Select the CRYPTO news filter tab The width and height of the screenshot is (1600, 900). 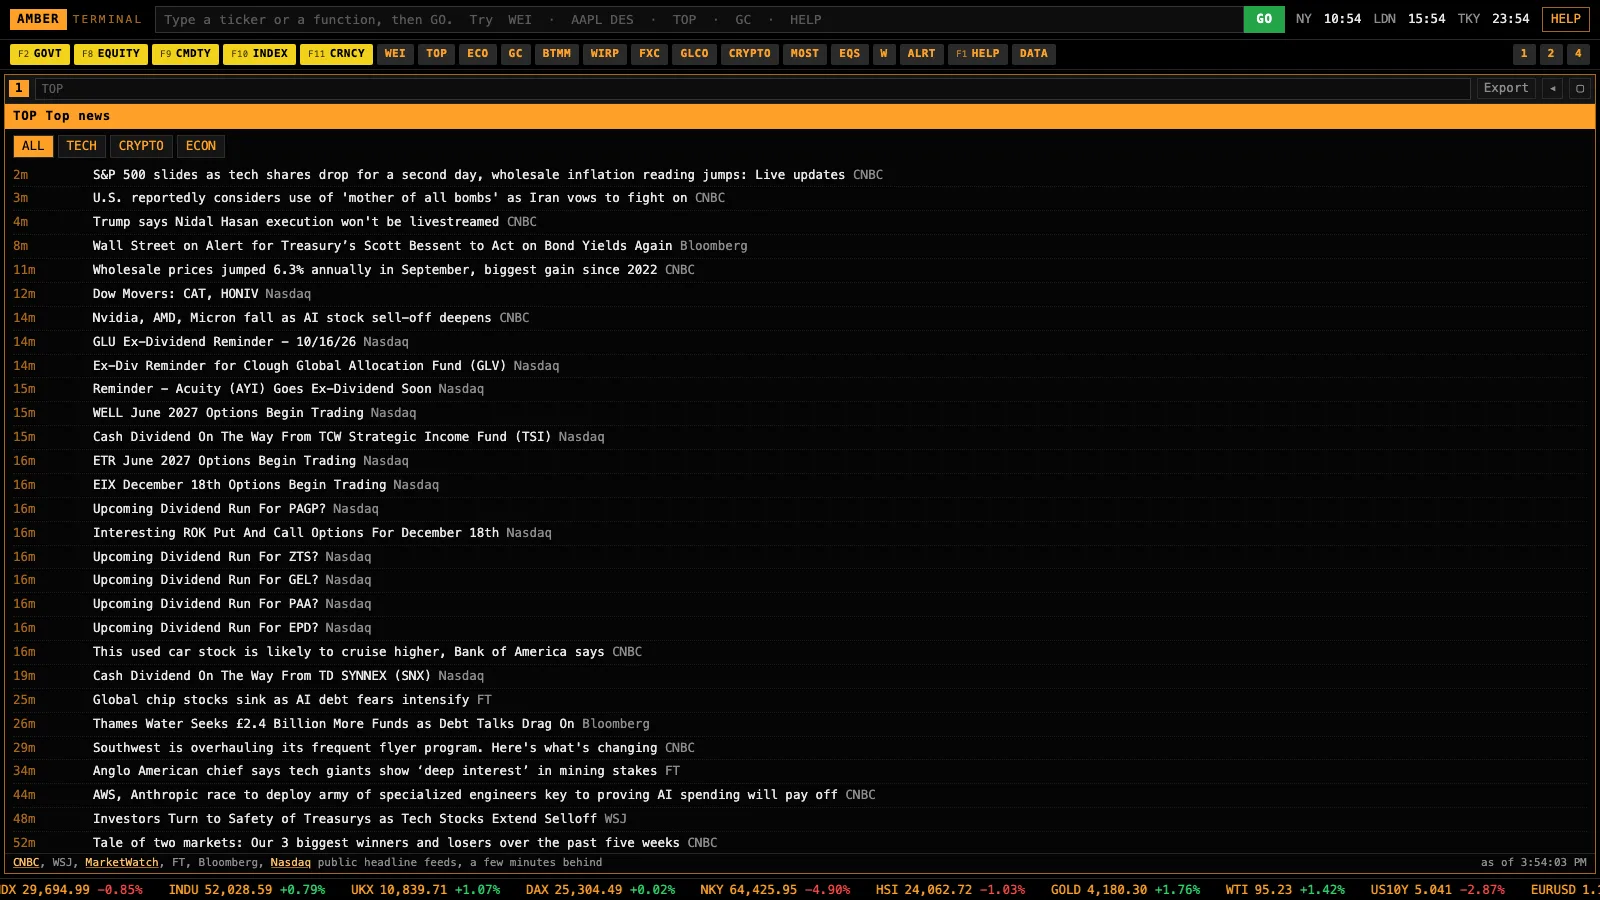[x=141, y=146]
